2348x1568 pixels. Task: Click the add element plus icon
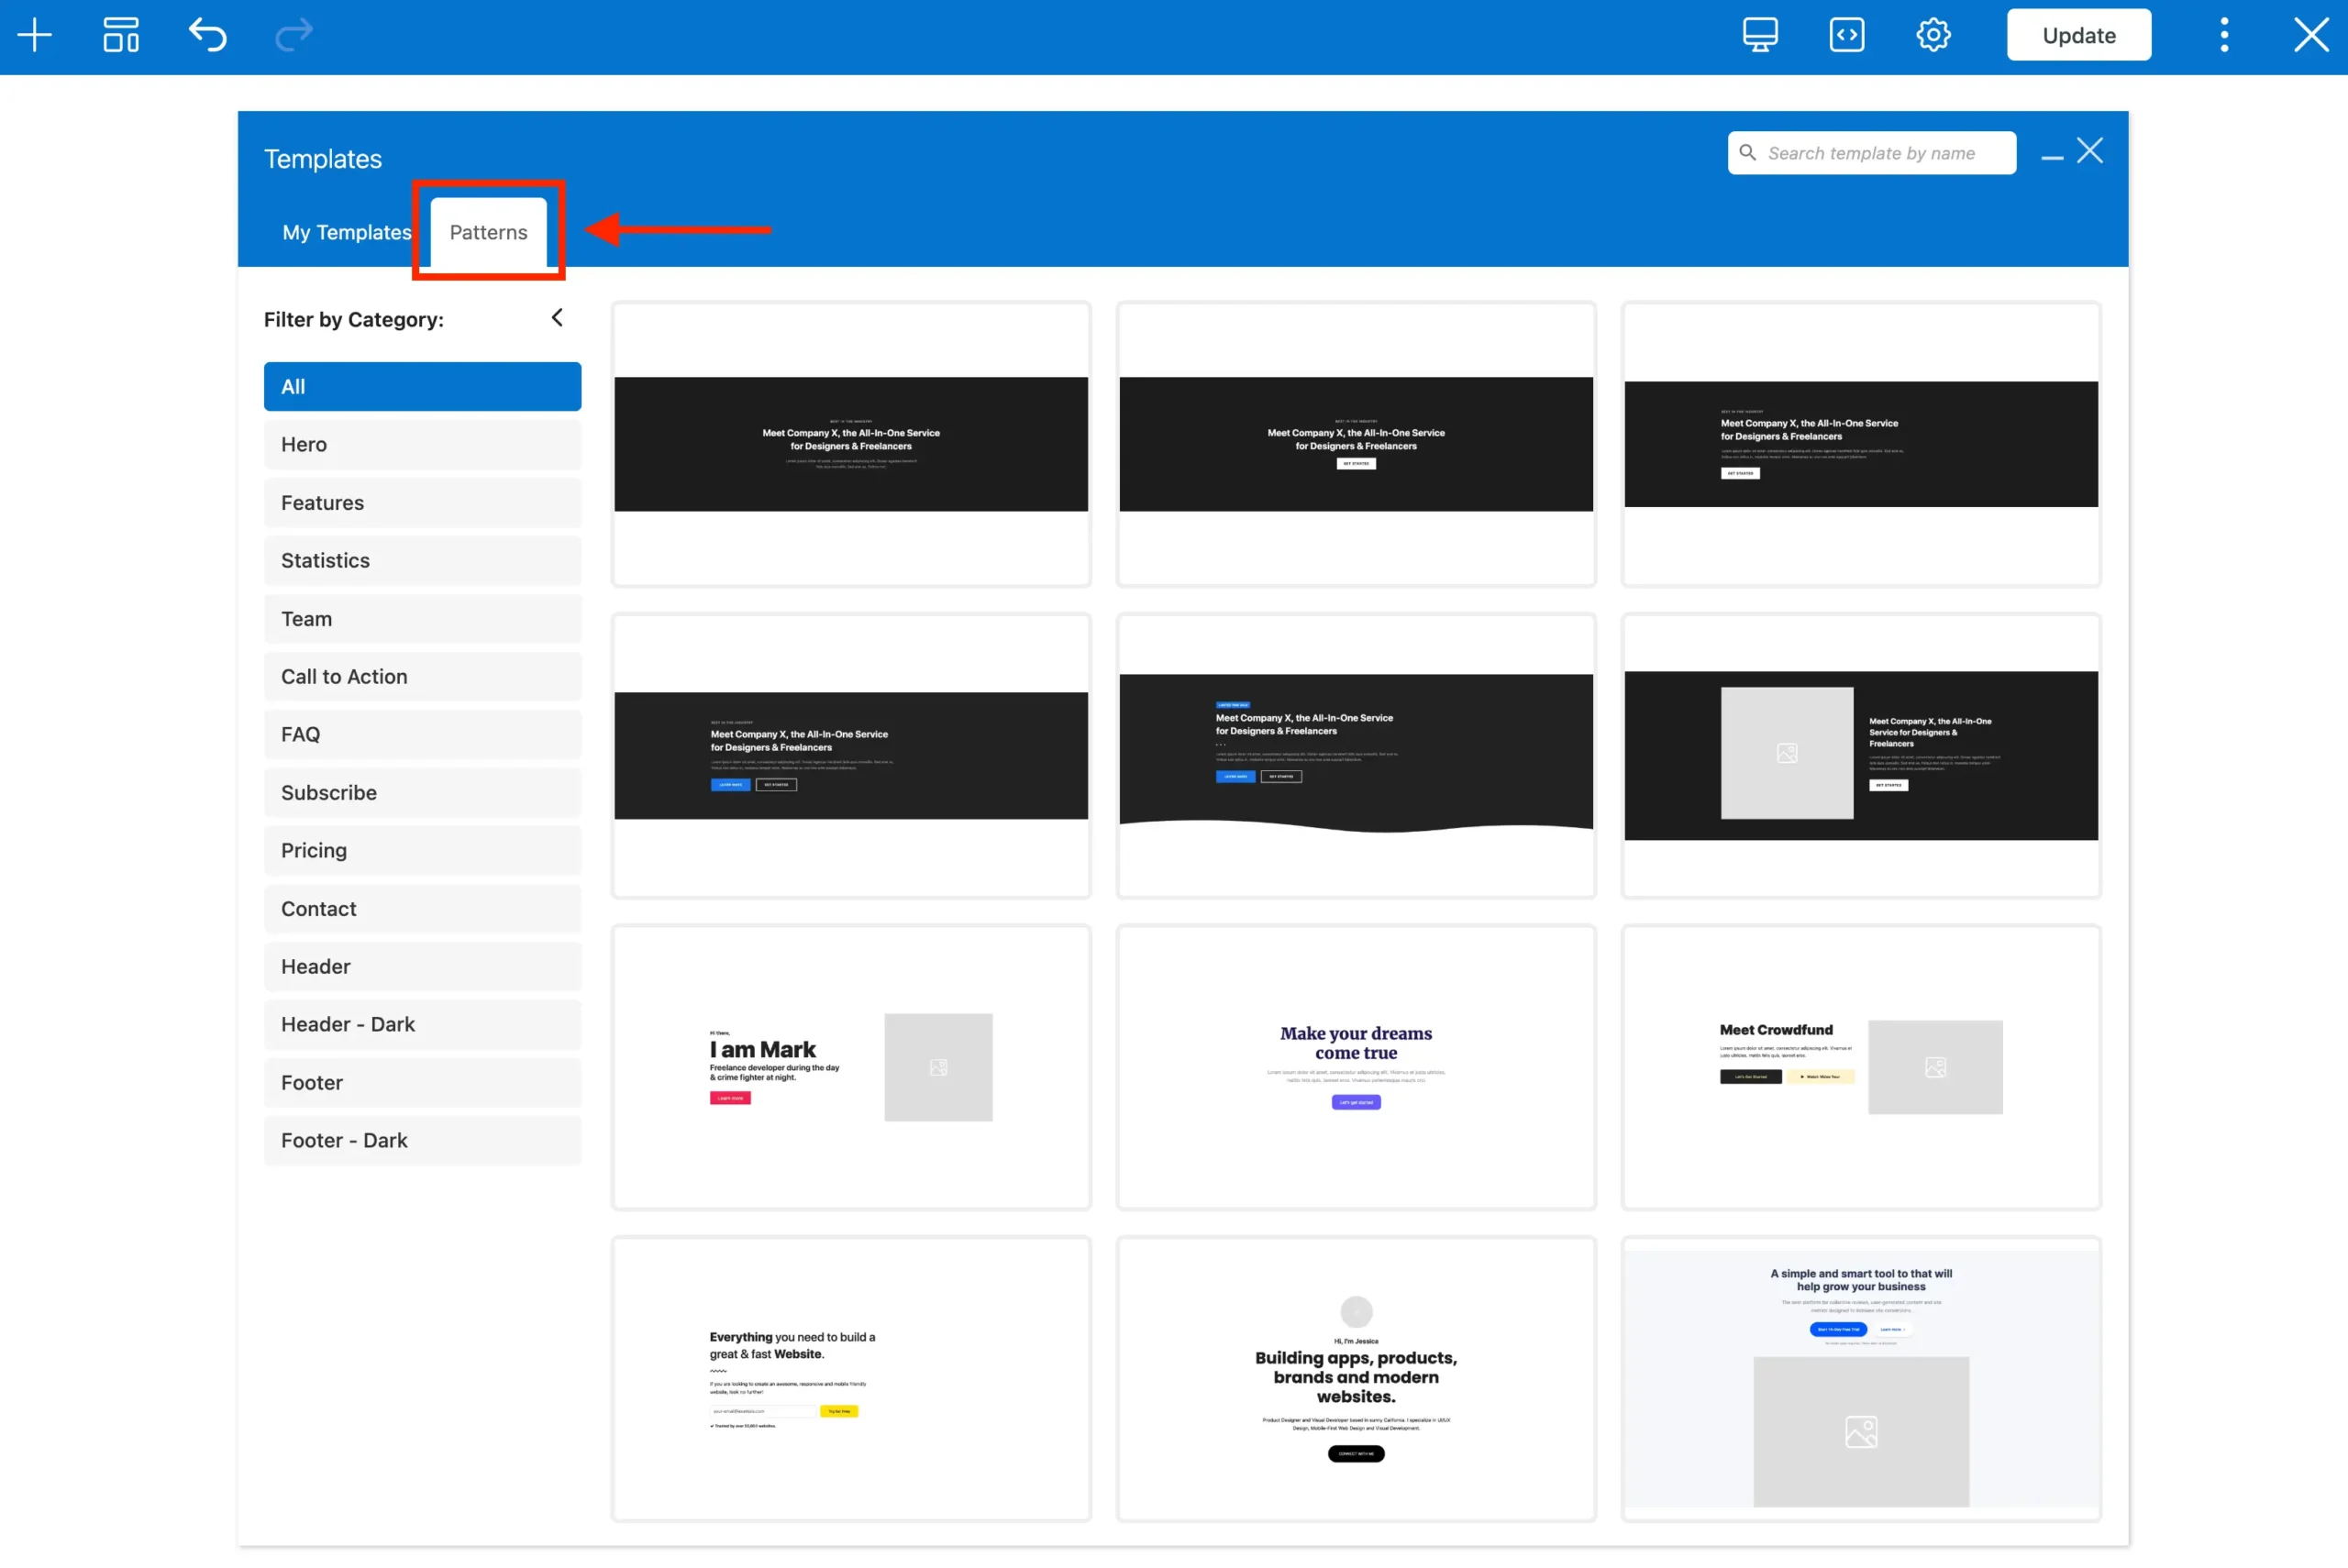[33, 34]
